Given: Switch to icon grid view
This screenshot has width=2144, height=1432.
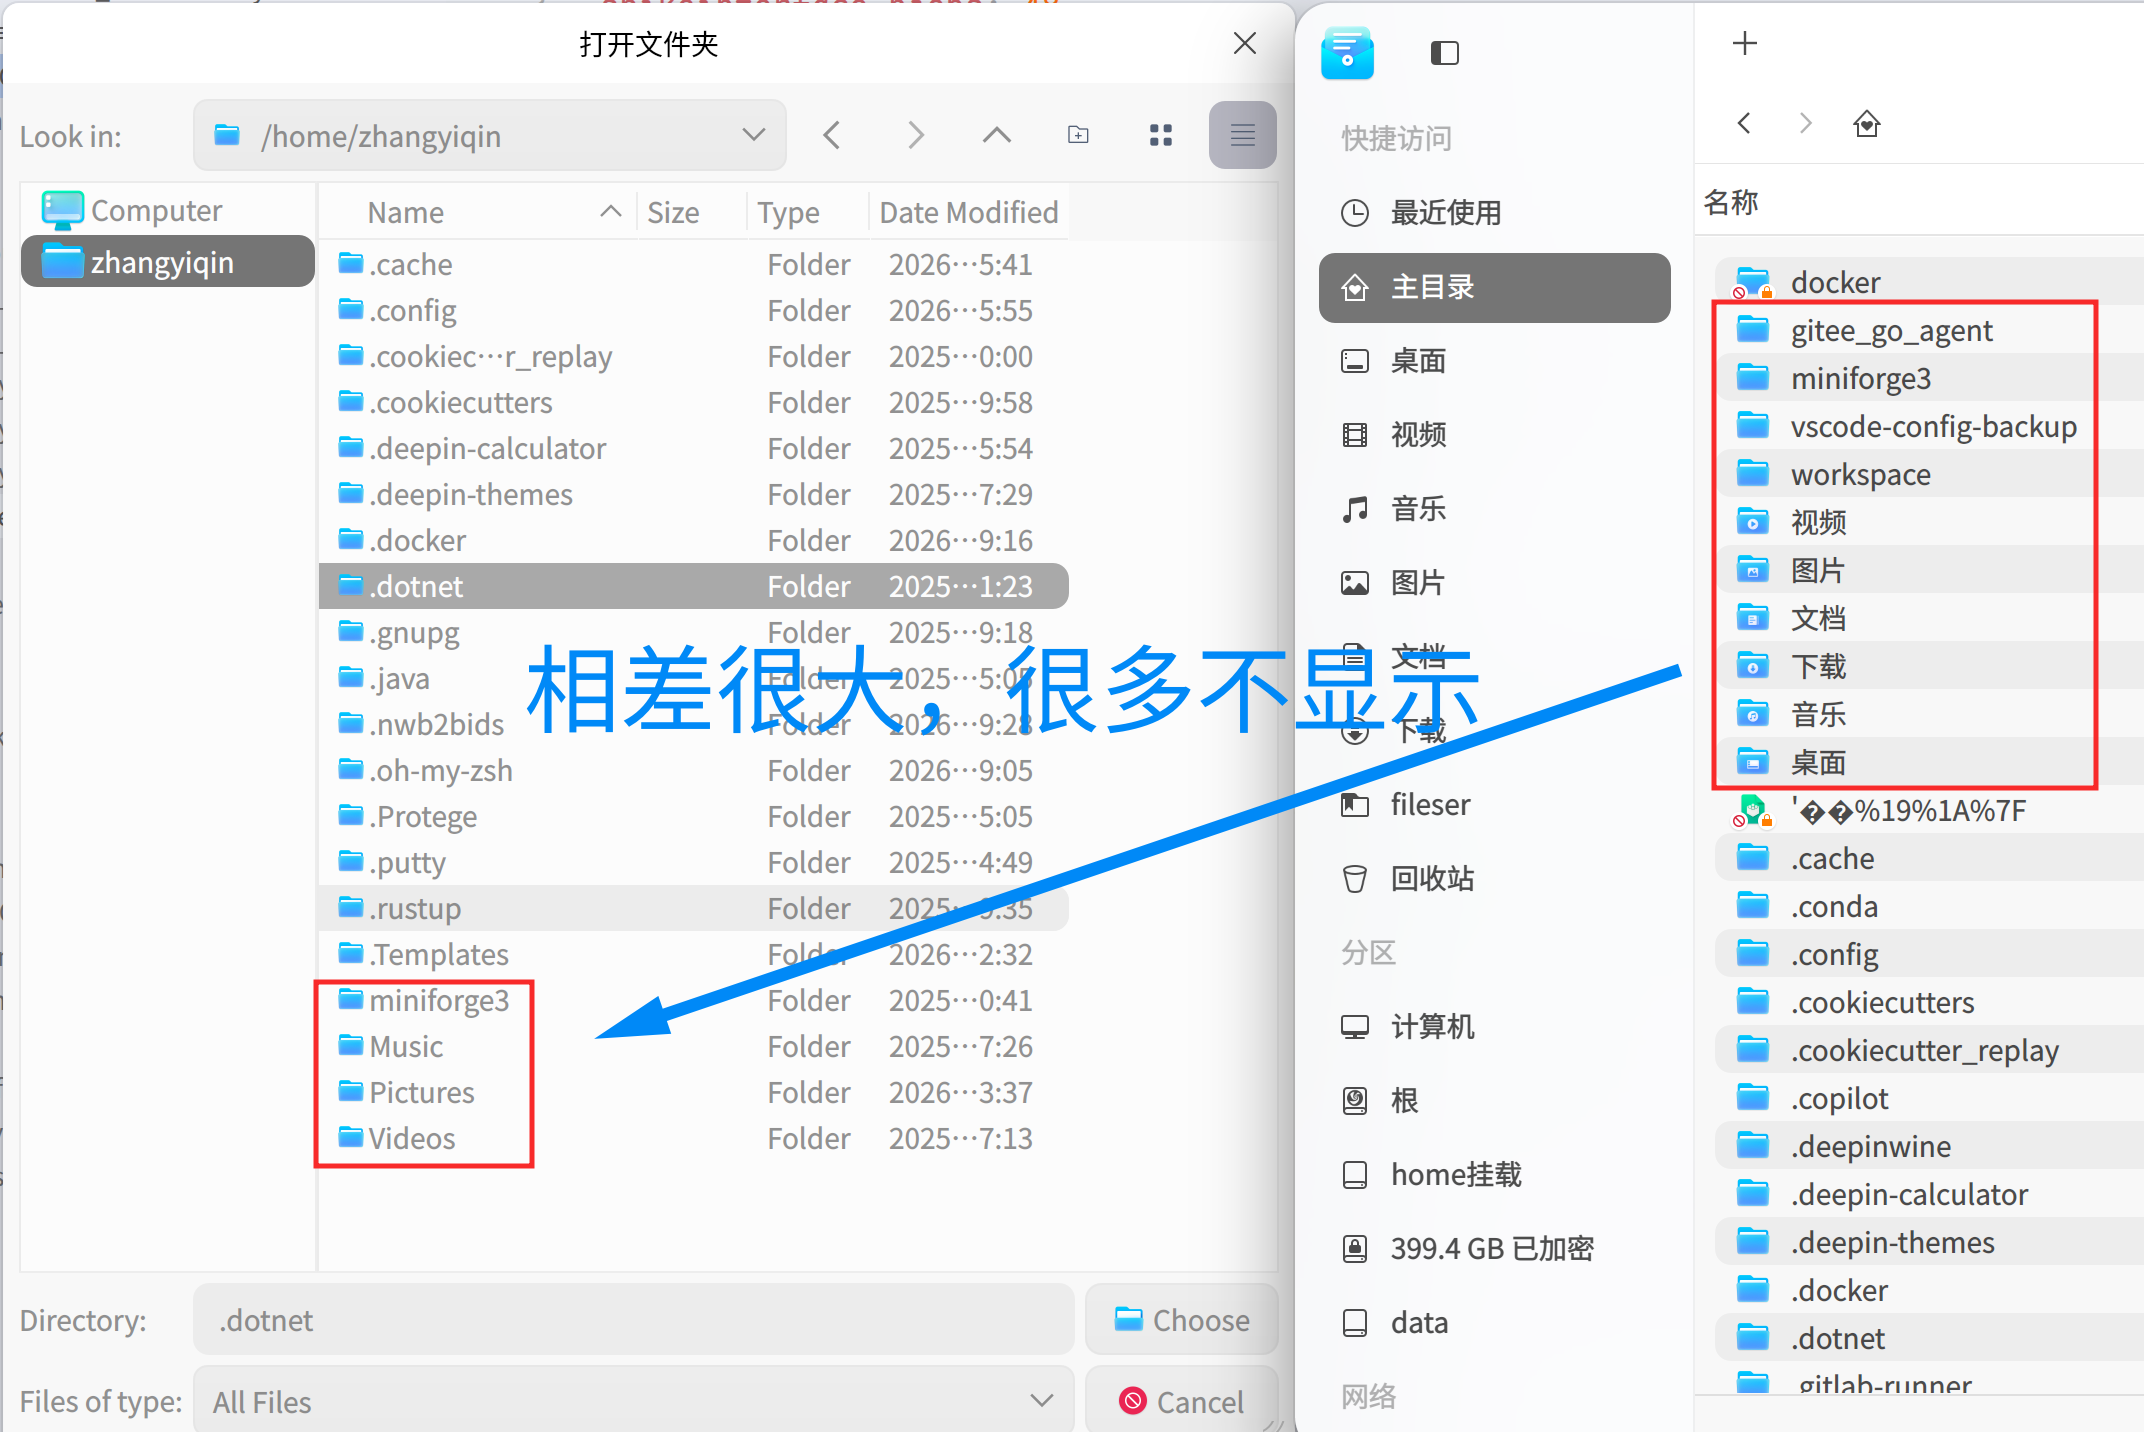Looking at the screenshot, I should pos(1160,135).
